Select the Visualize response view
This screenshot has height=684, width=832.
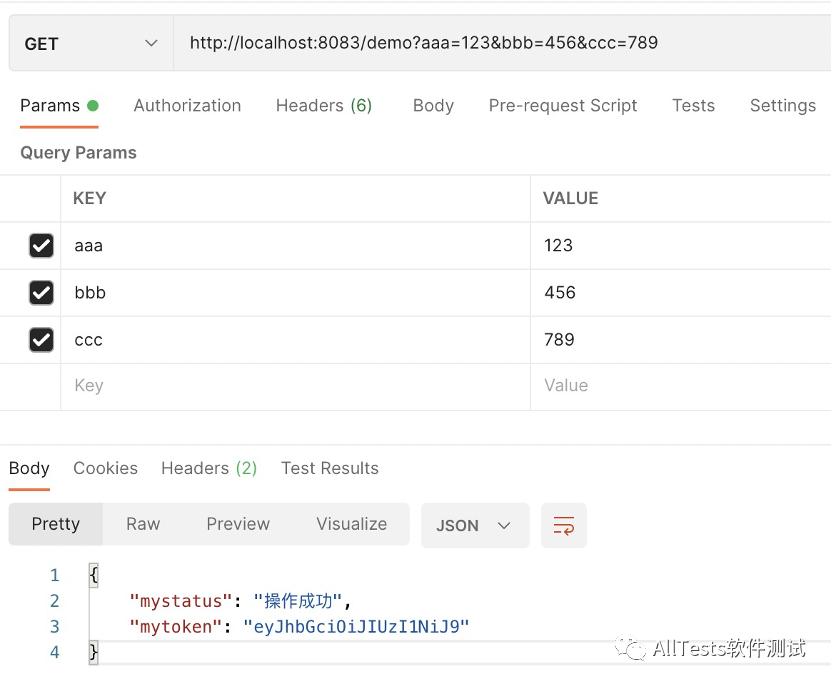(x=352, y=524)
